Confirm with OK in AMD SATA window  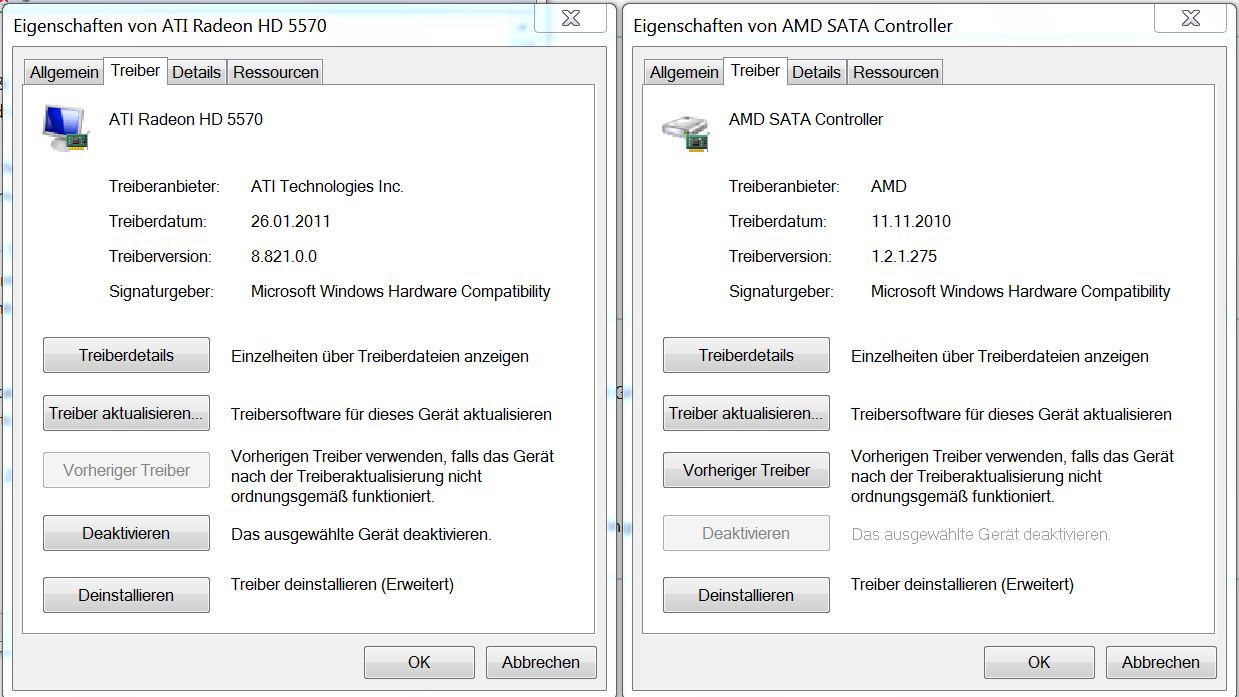pos(1039,662)
